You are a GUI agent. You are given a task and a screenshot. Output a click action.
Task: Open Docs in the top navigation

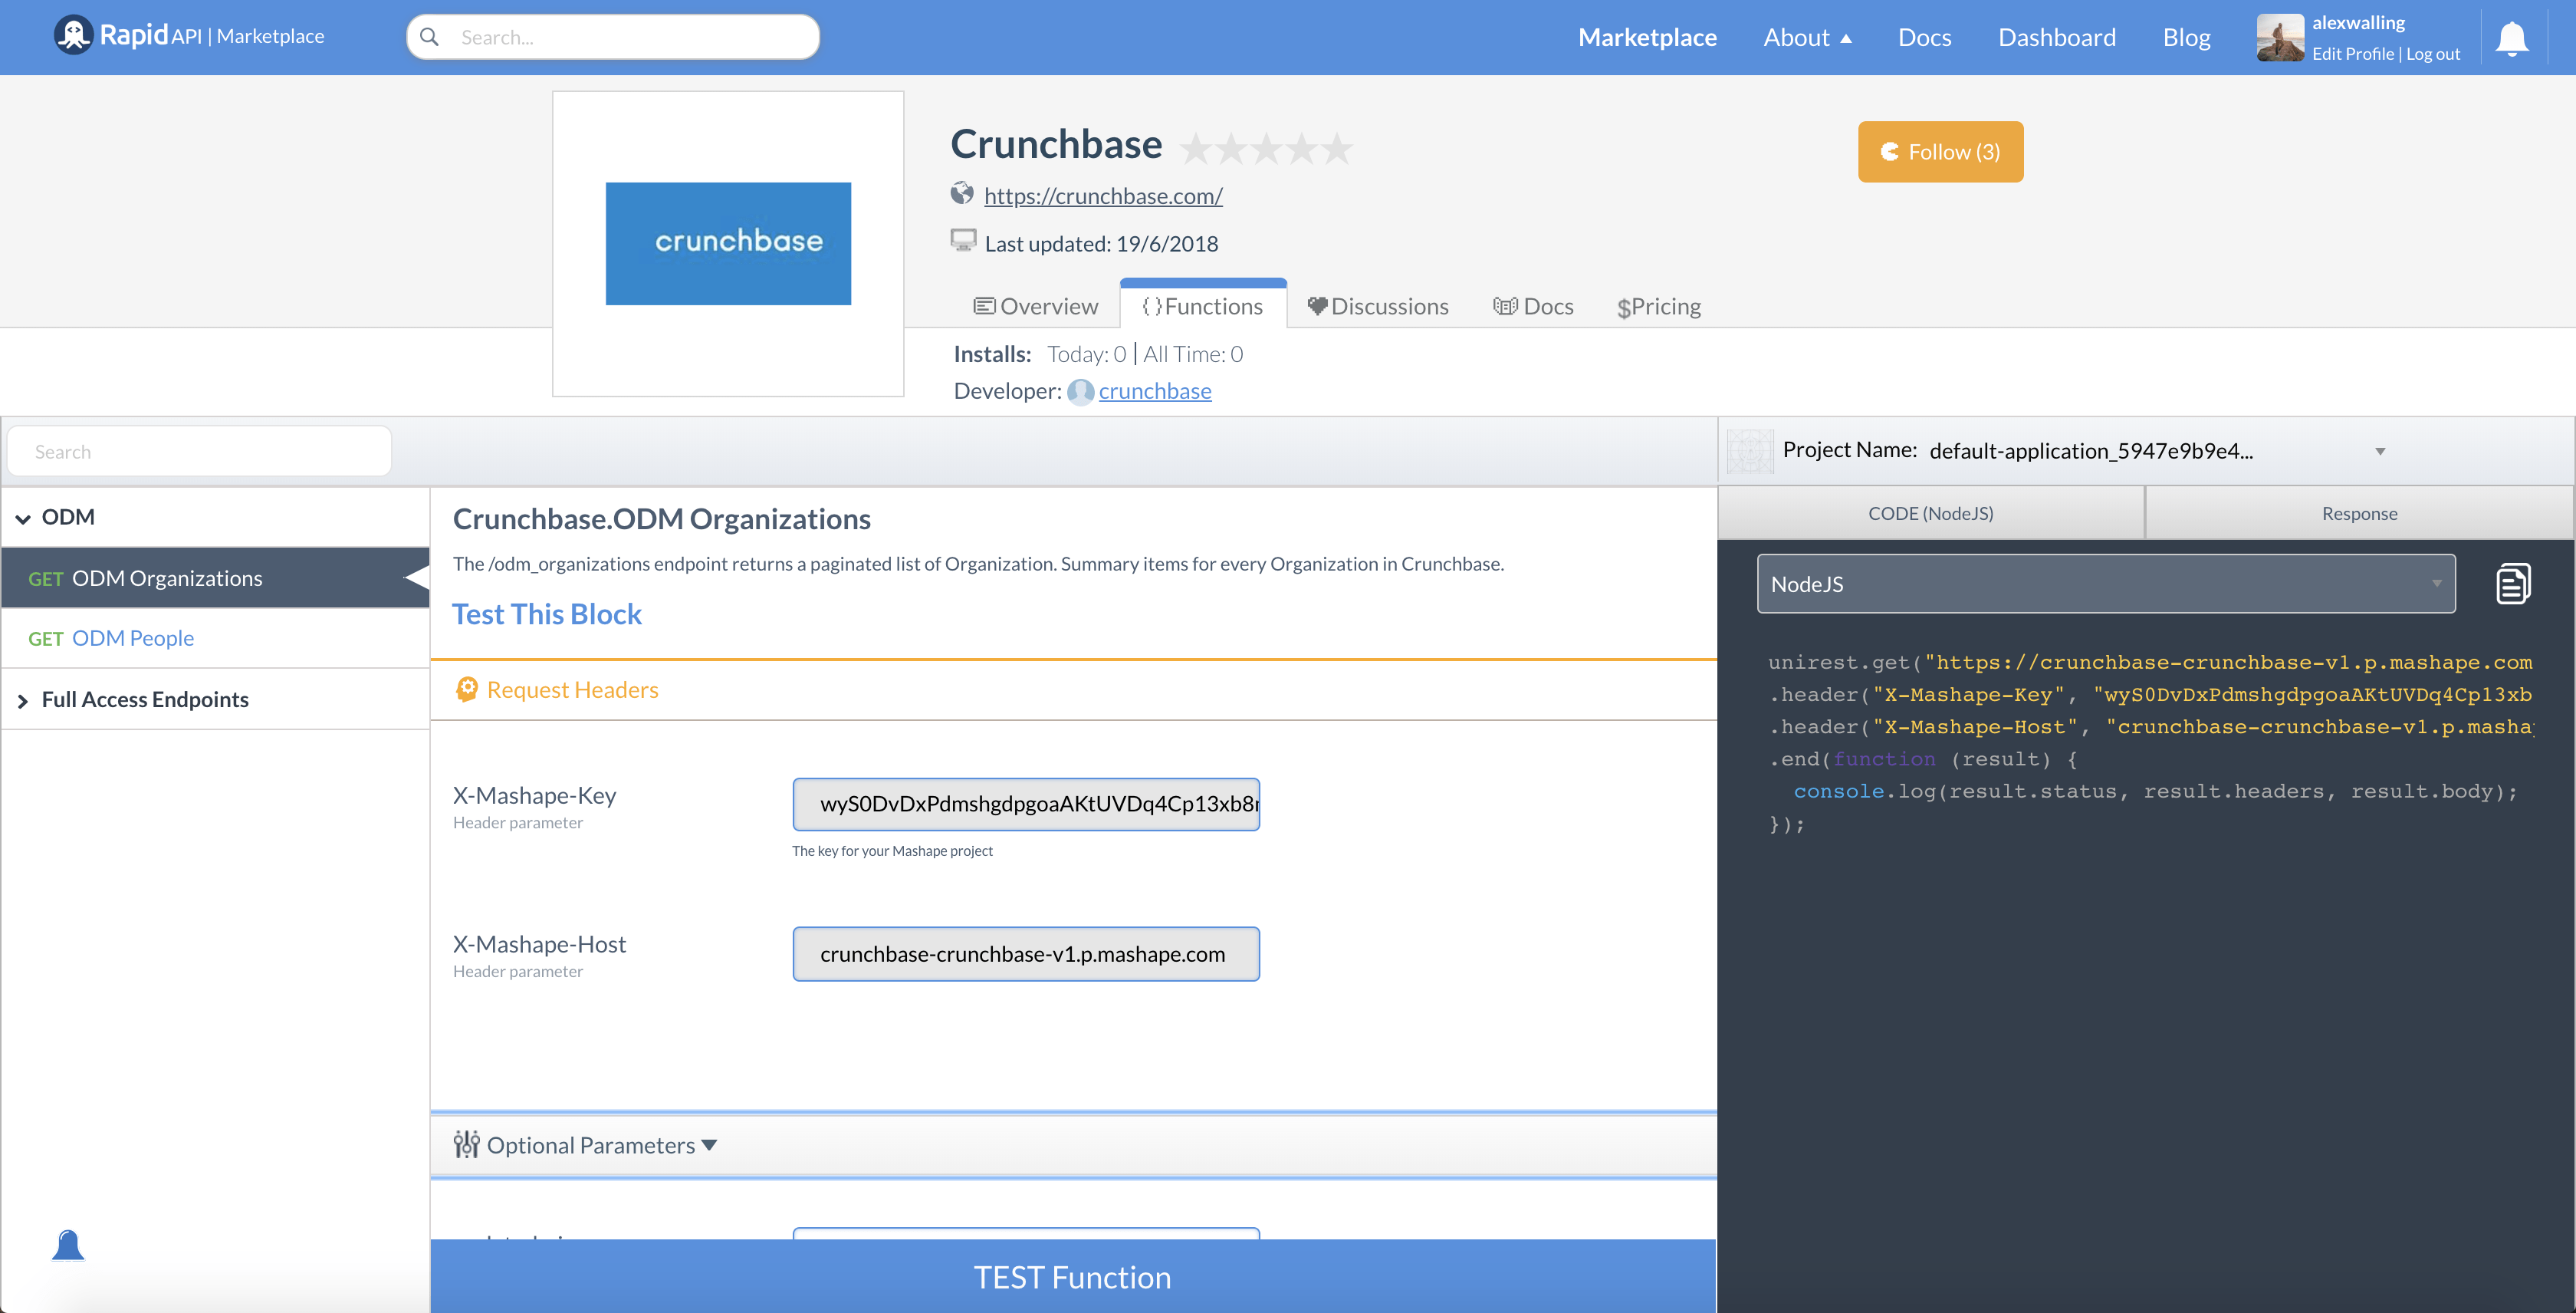click(1924, 37)
